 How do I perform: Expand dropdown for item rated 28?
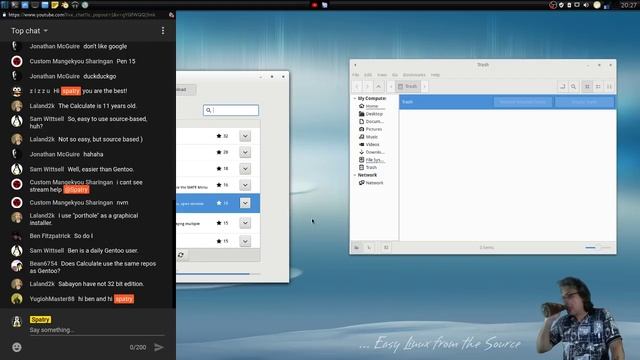click(245, 152)
